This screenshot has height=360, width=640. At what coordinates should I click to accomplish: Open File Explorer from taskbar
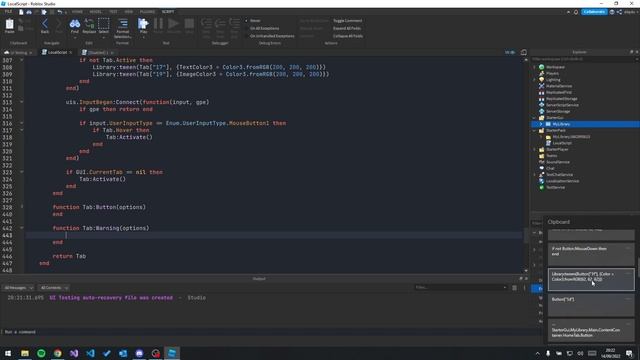25,353
